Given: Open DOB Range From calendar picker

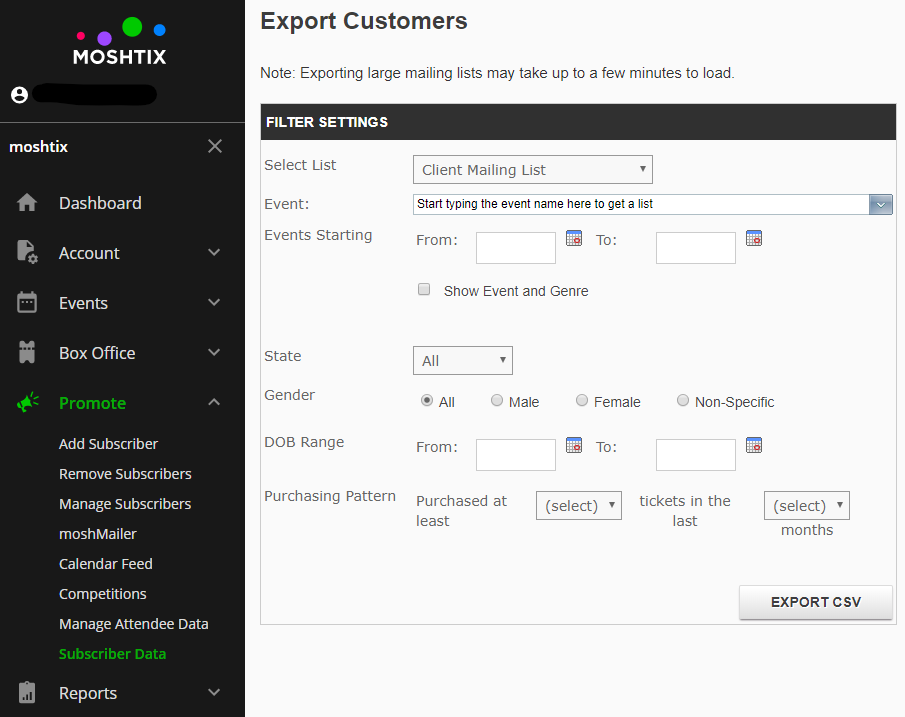Looking at the screenshot, I should coord(574,445).
